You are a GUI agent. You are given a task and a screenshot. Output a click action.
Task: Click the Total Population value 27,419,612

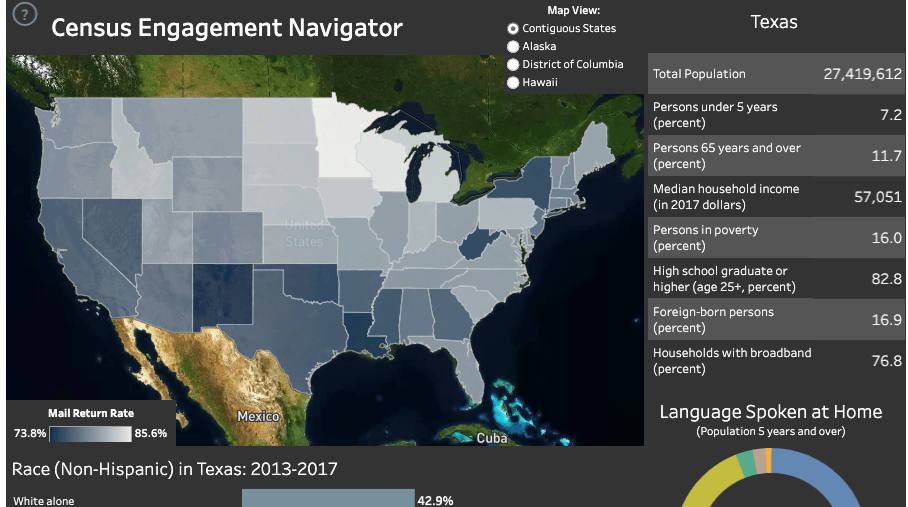[x=862, y=74]
